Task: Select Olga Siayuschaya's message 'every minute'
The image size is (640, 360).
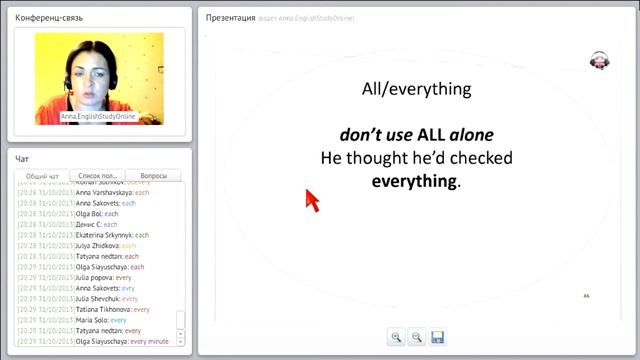Action: point(93,341)
